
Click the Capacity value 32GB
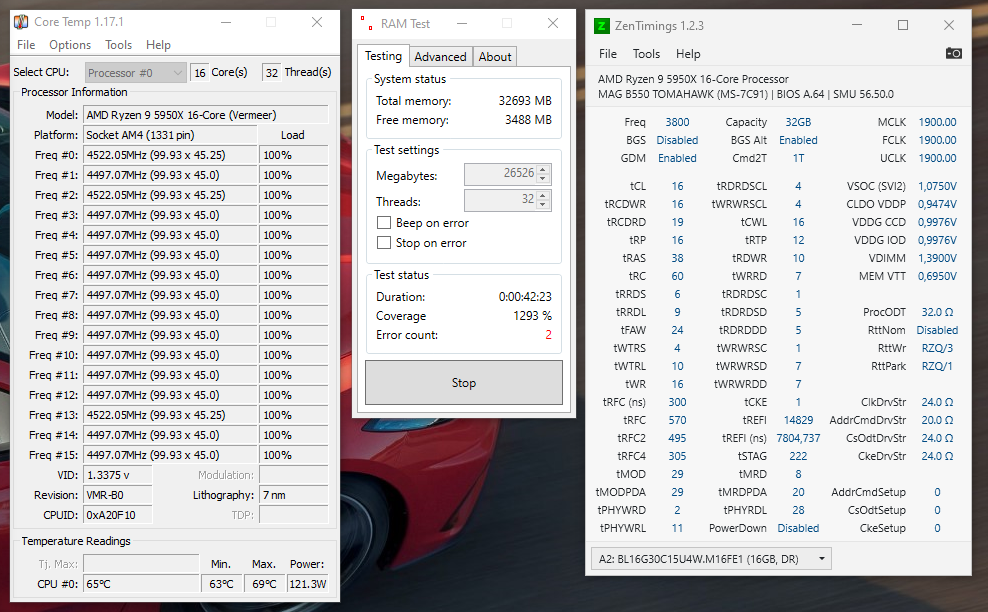coord(798,122)
